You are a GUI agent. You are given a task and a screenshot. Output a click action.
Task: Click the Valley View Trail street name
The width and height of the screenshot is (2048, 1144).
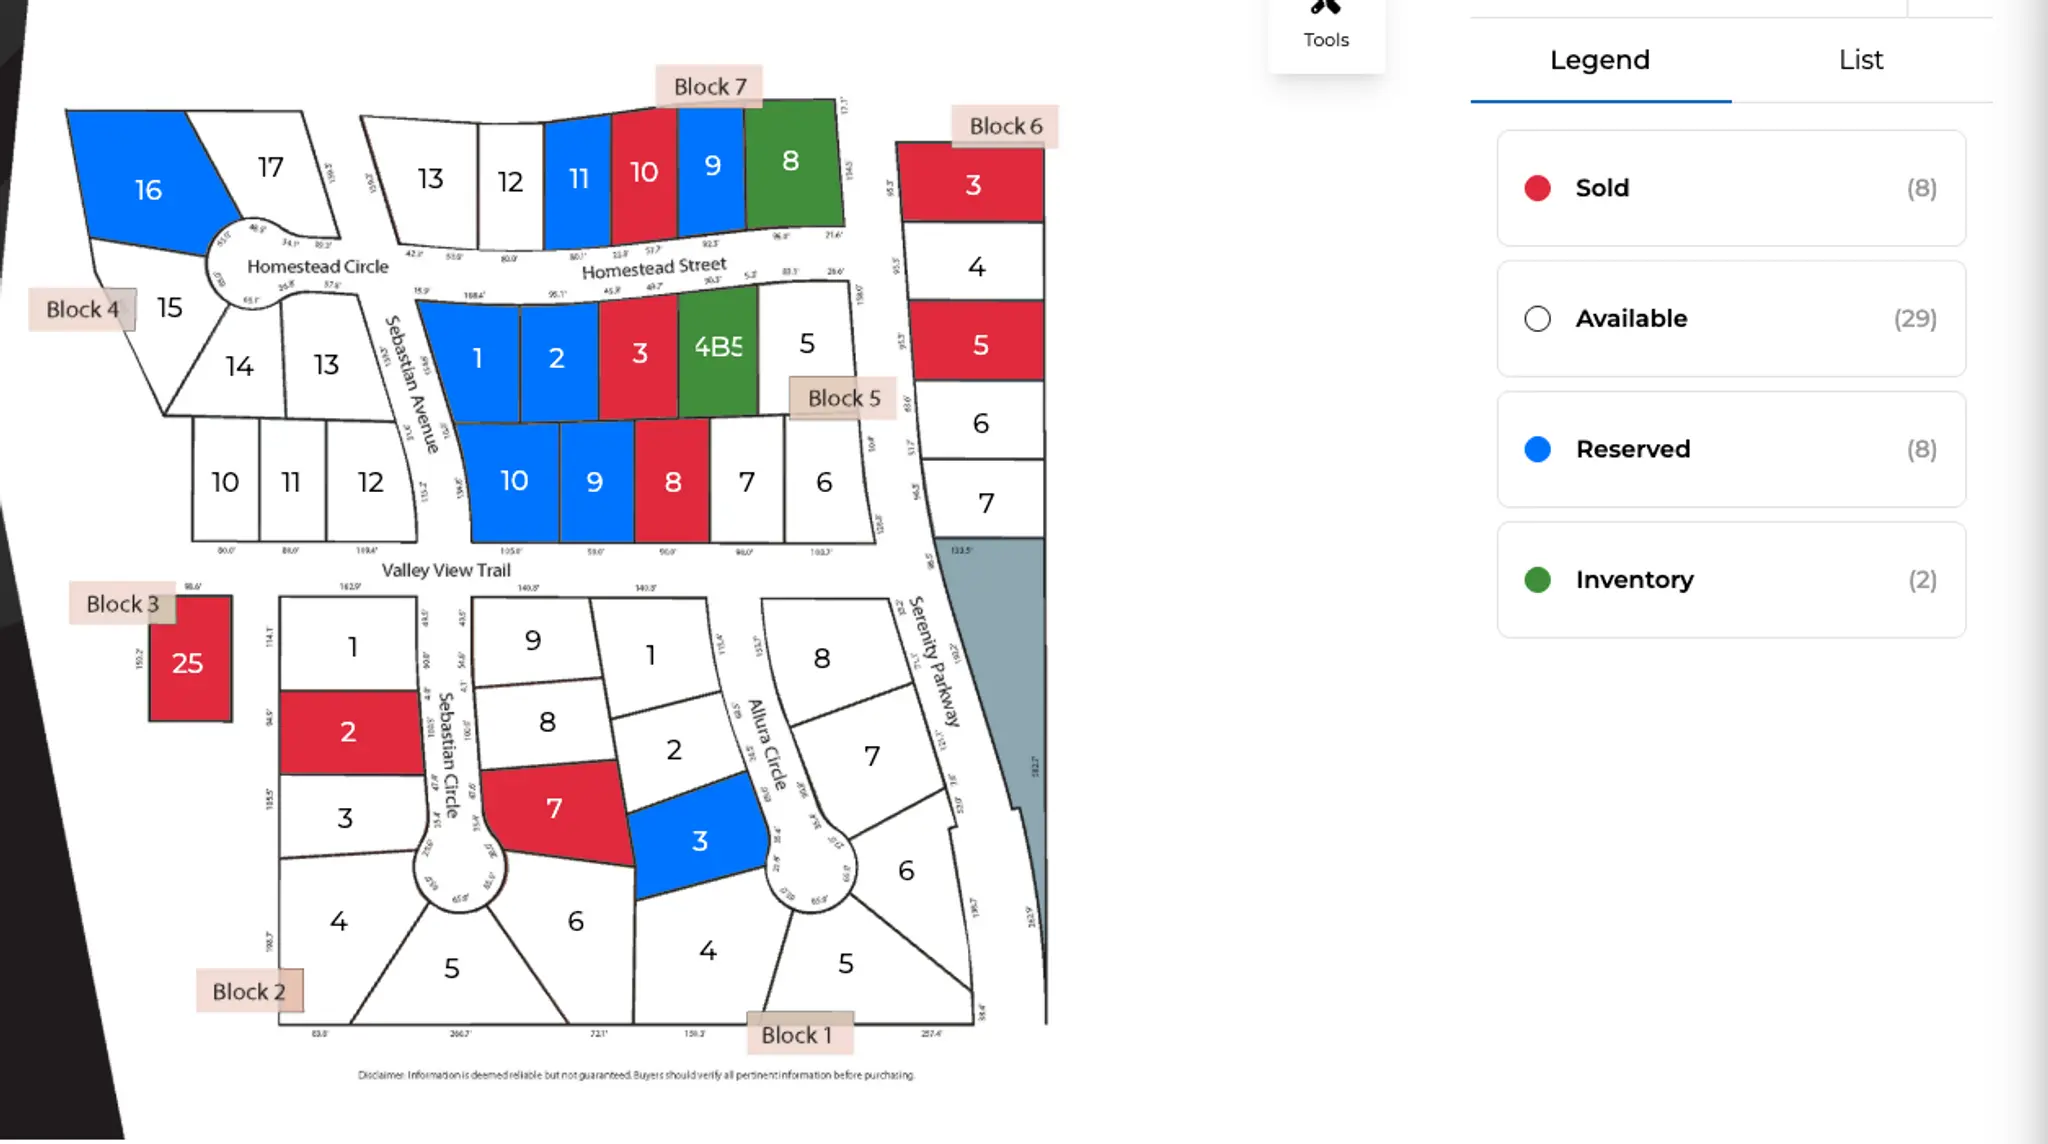point(446,570)
